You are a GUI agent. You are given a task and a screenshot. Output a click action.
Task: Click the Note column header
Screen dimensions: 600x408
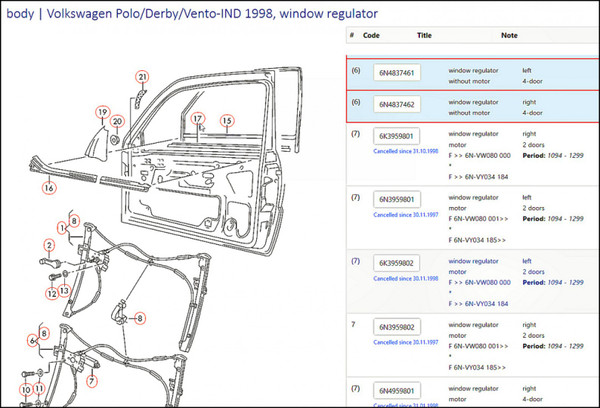510,35
